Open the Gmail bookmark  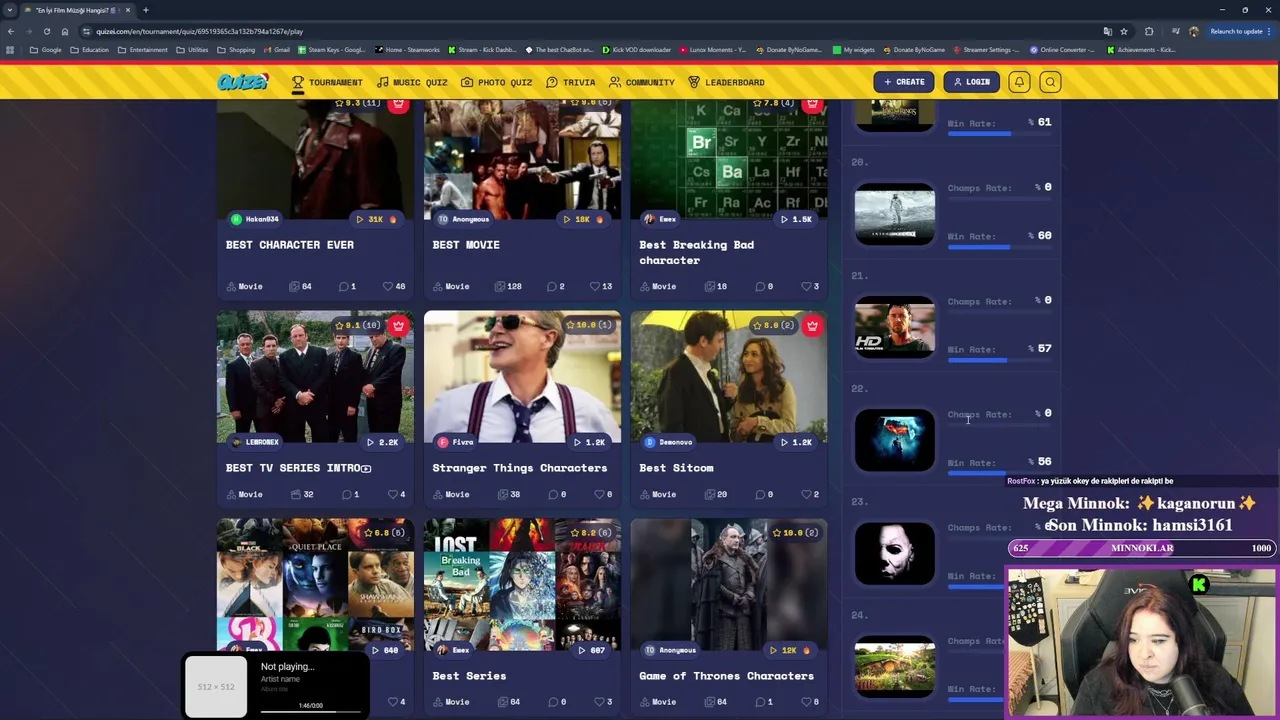276,49
